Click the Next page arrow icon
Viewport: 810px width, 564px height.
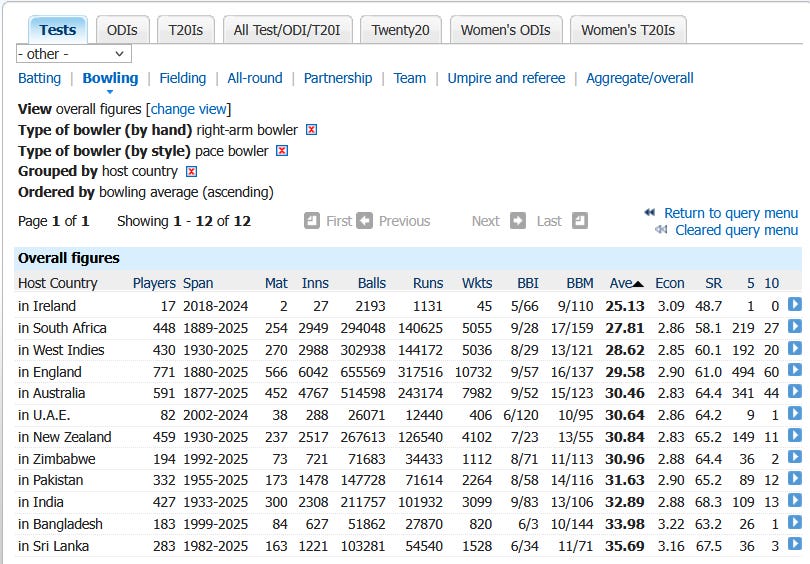[518, 221]
